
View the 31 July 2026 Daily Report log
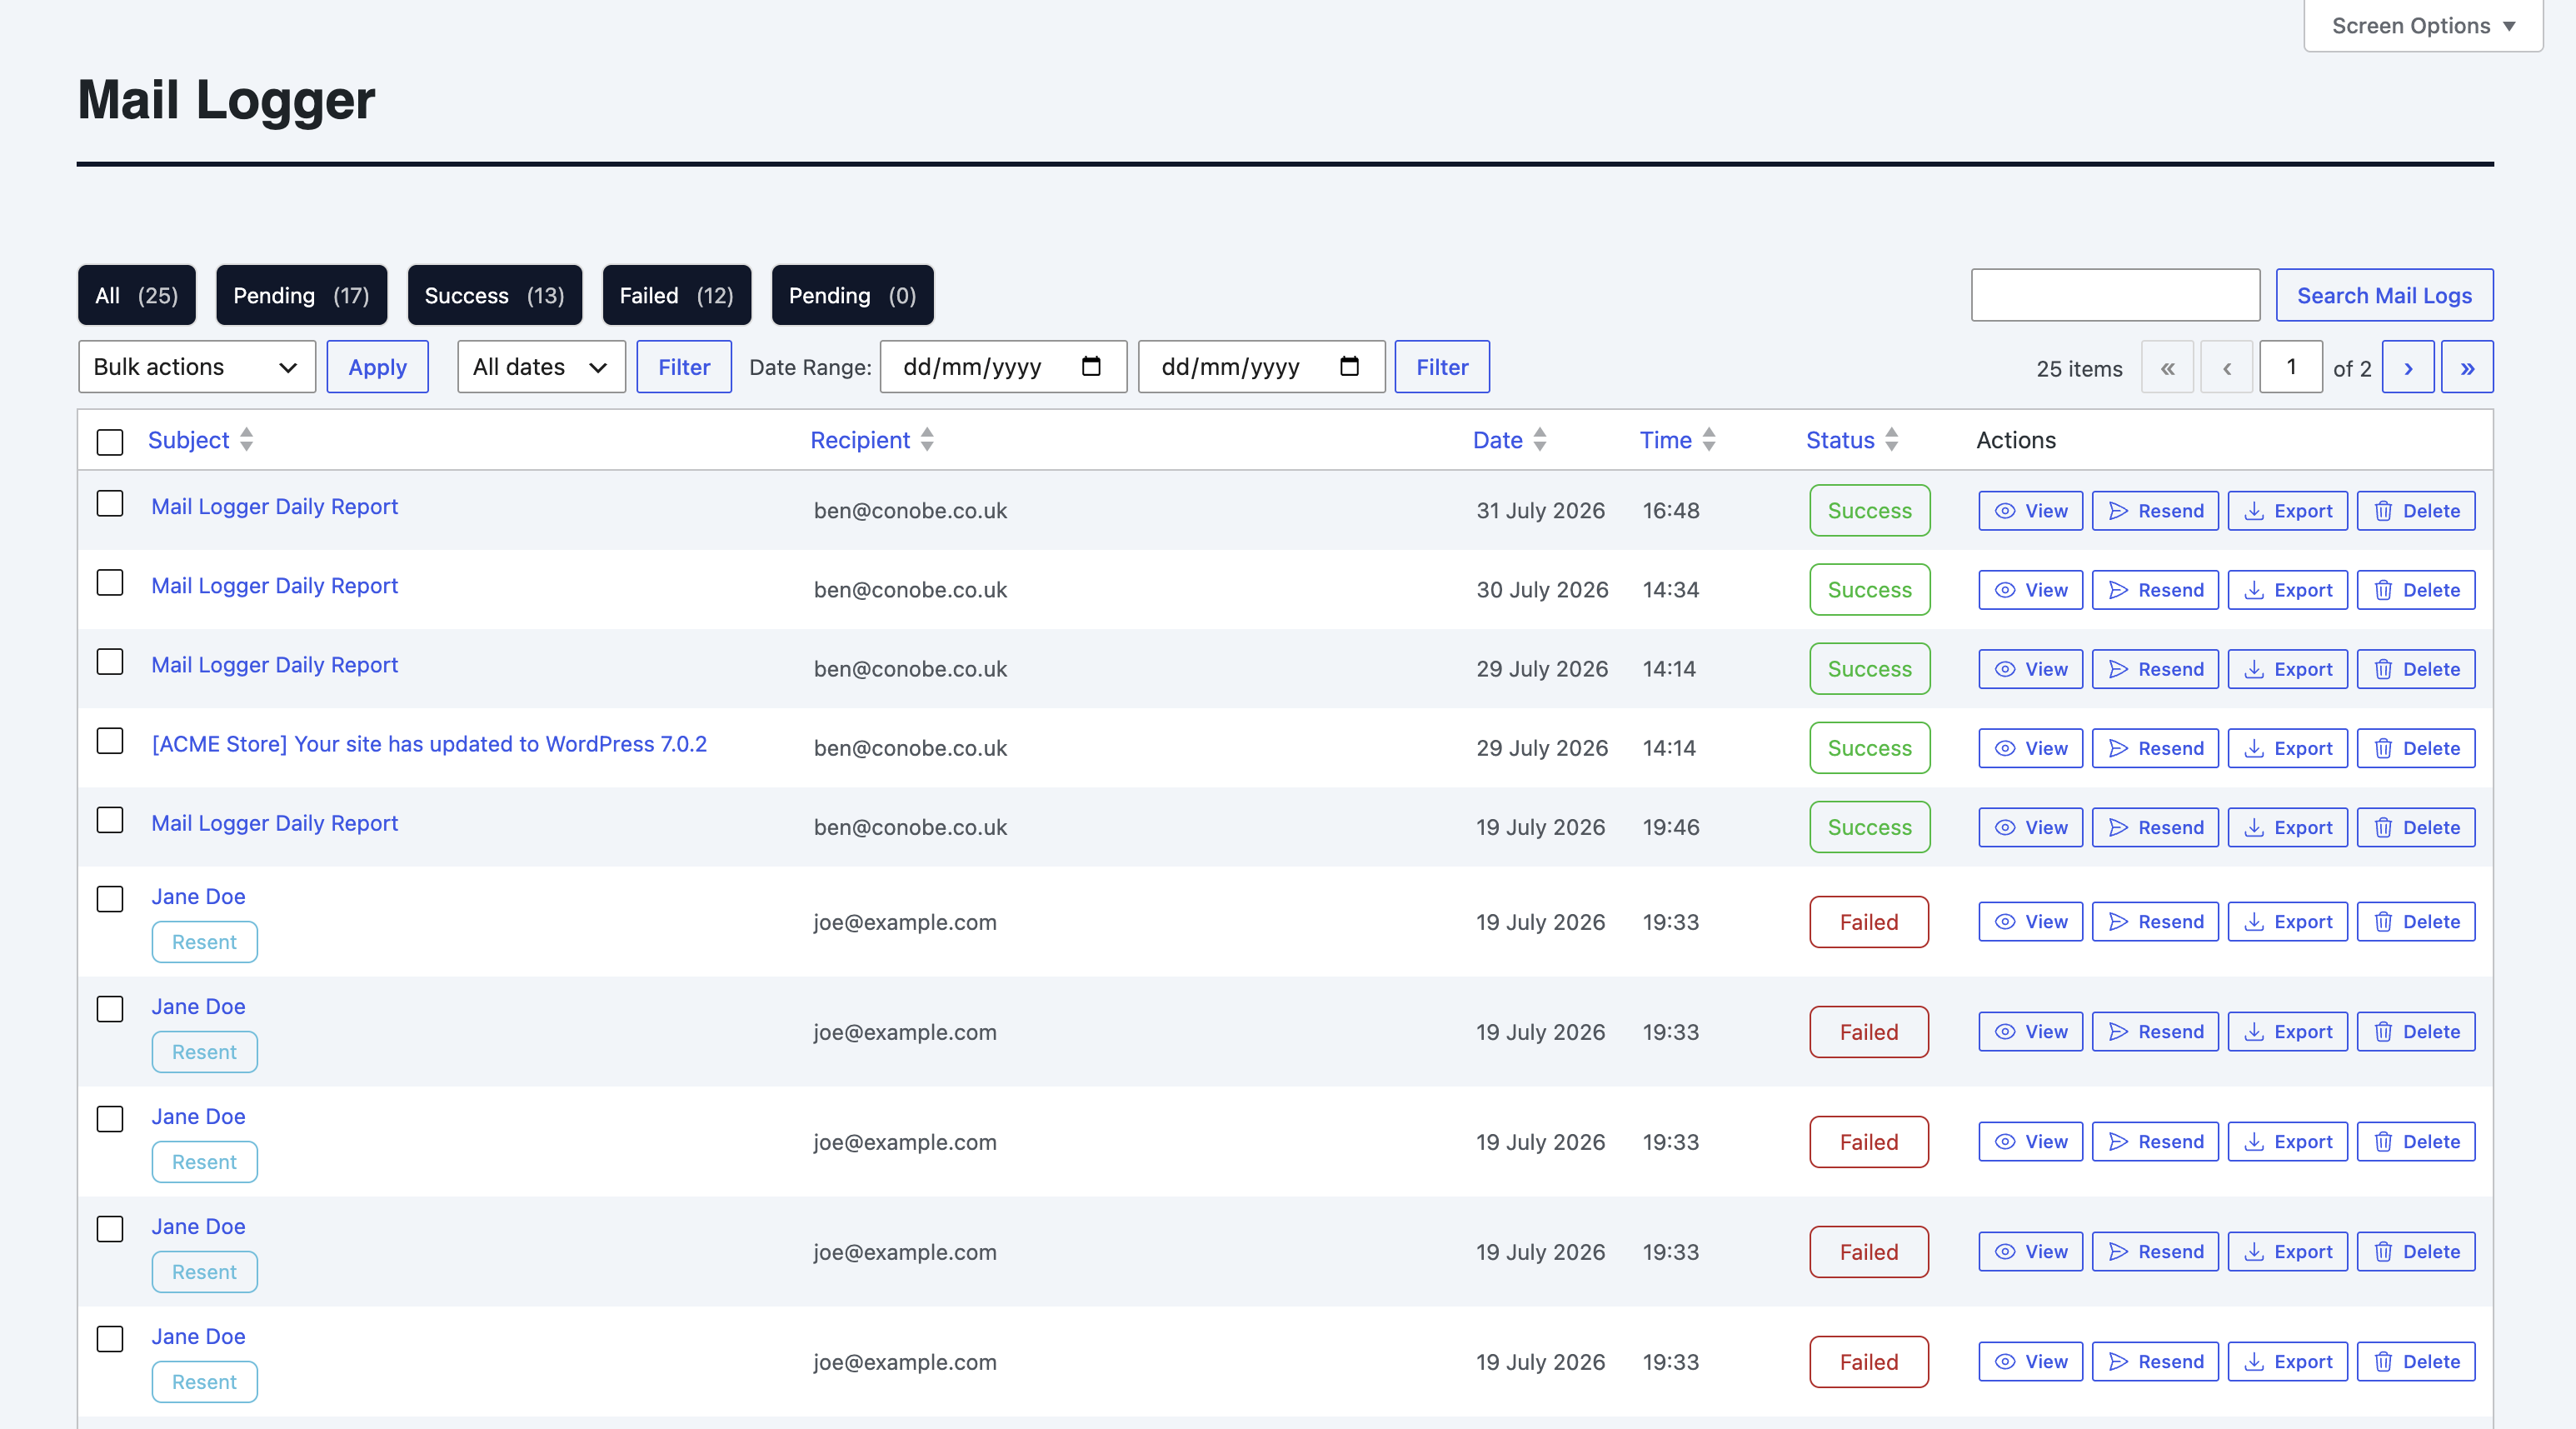click(x=2030, y=510)
